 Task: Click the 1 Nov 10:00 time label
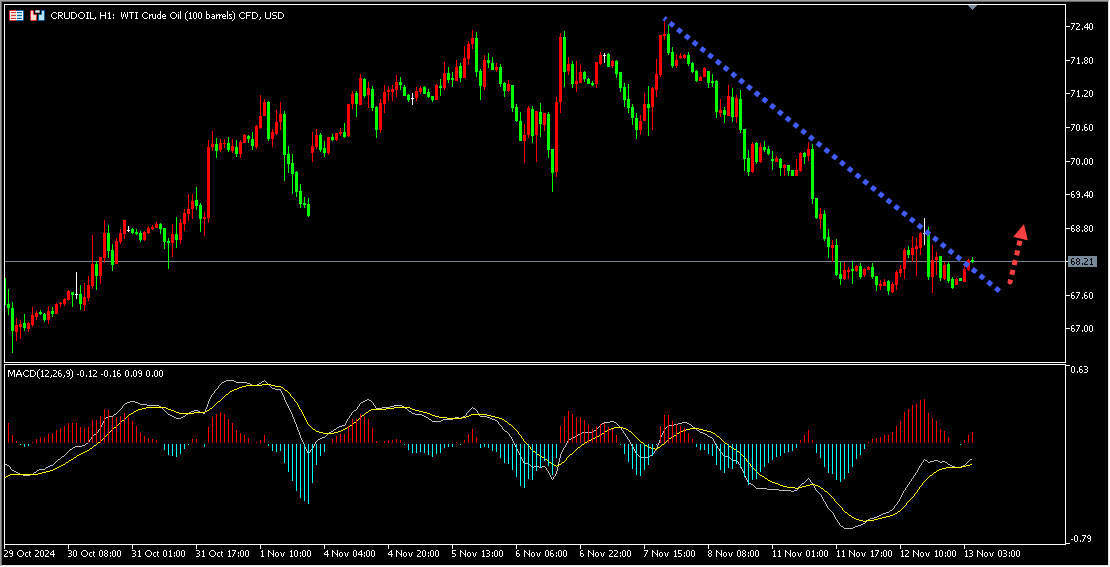point(286,553)
